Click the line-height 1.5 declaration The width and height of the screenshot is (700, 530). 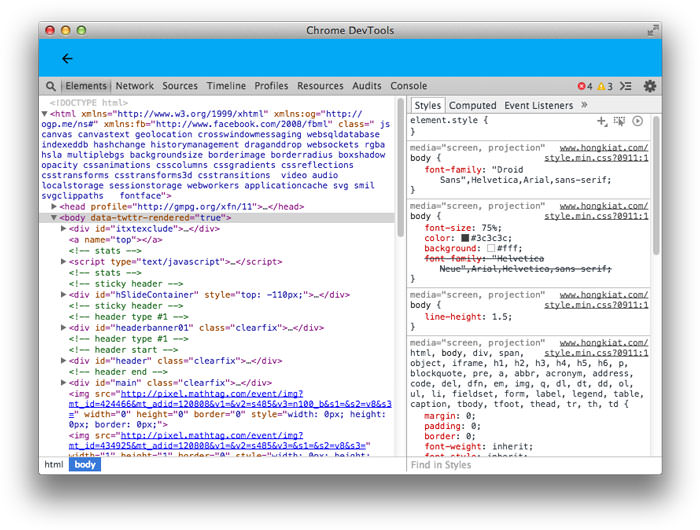click(x=468, y=317)
